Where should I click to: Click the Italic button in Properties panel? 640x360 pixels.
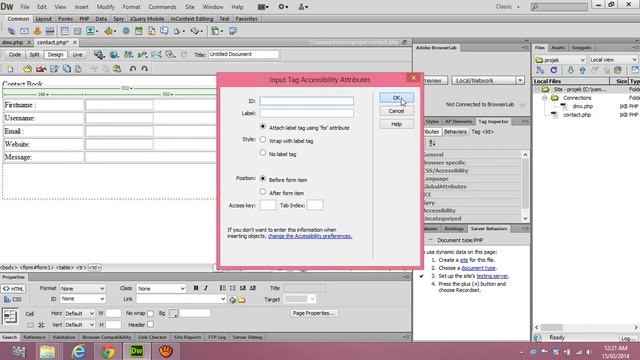click(x=206, y=288)
